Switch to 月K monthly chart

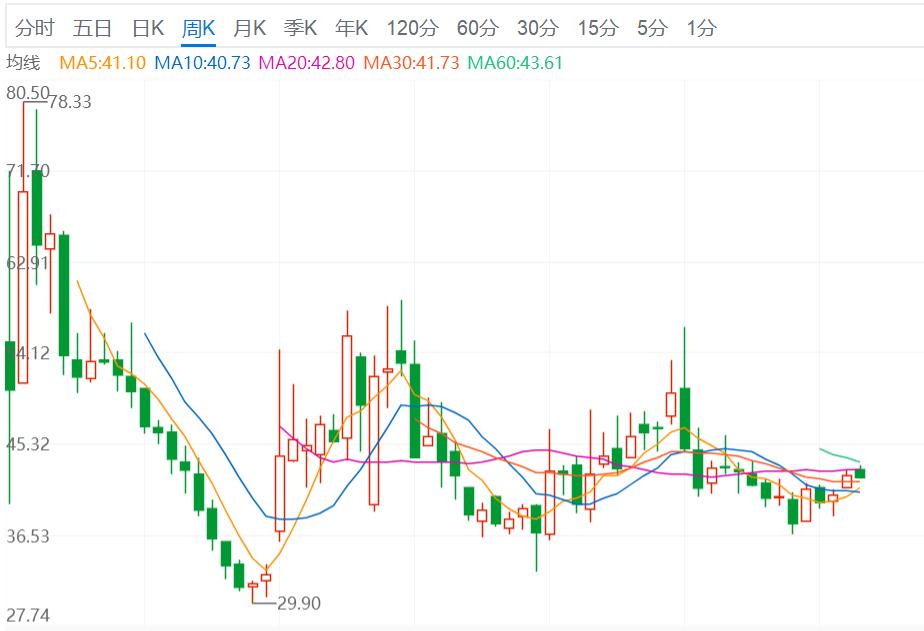(249, 28)
